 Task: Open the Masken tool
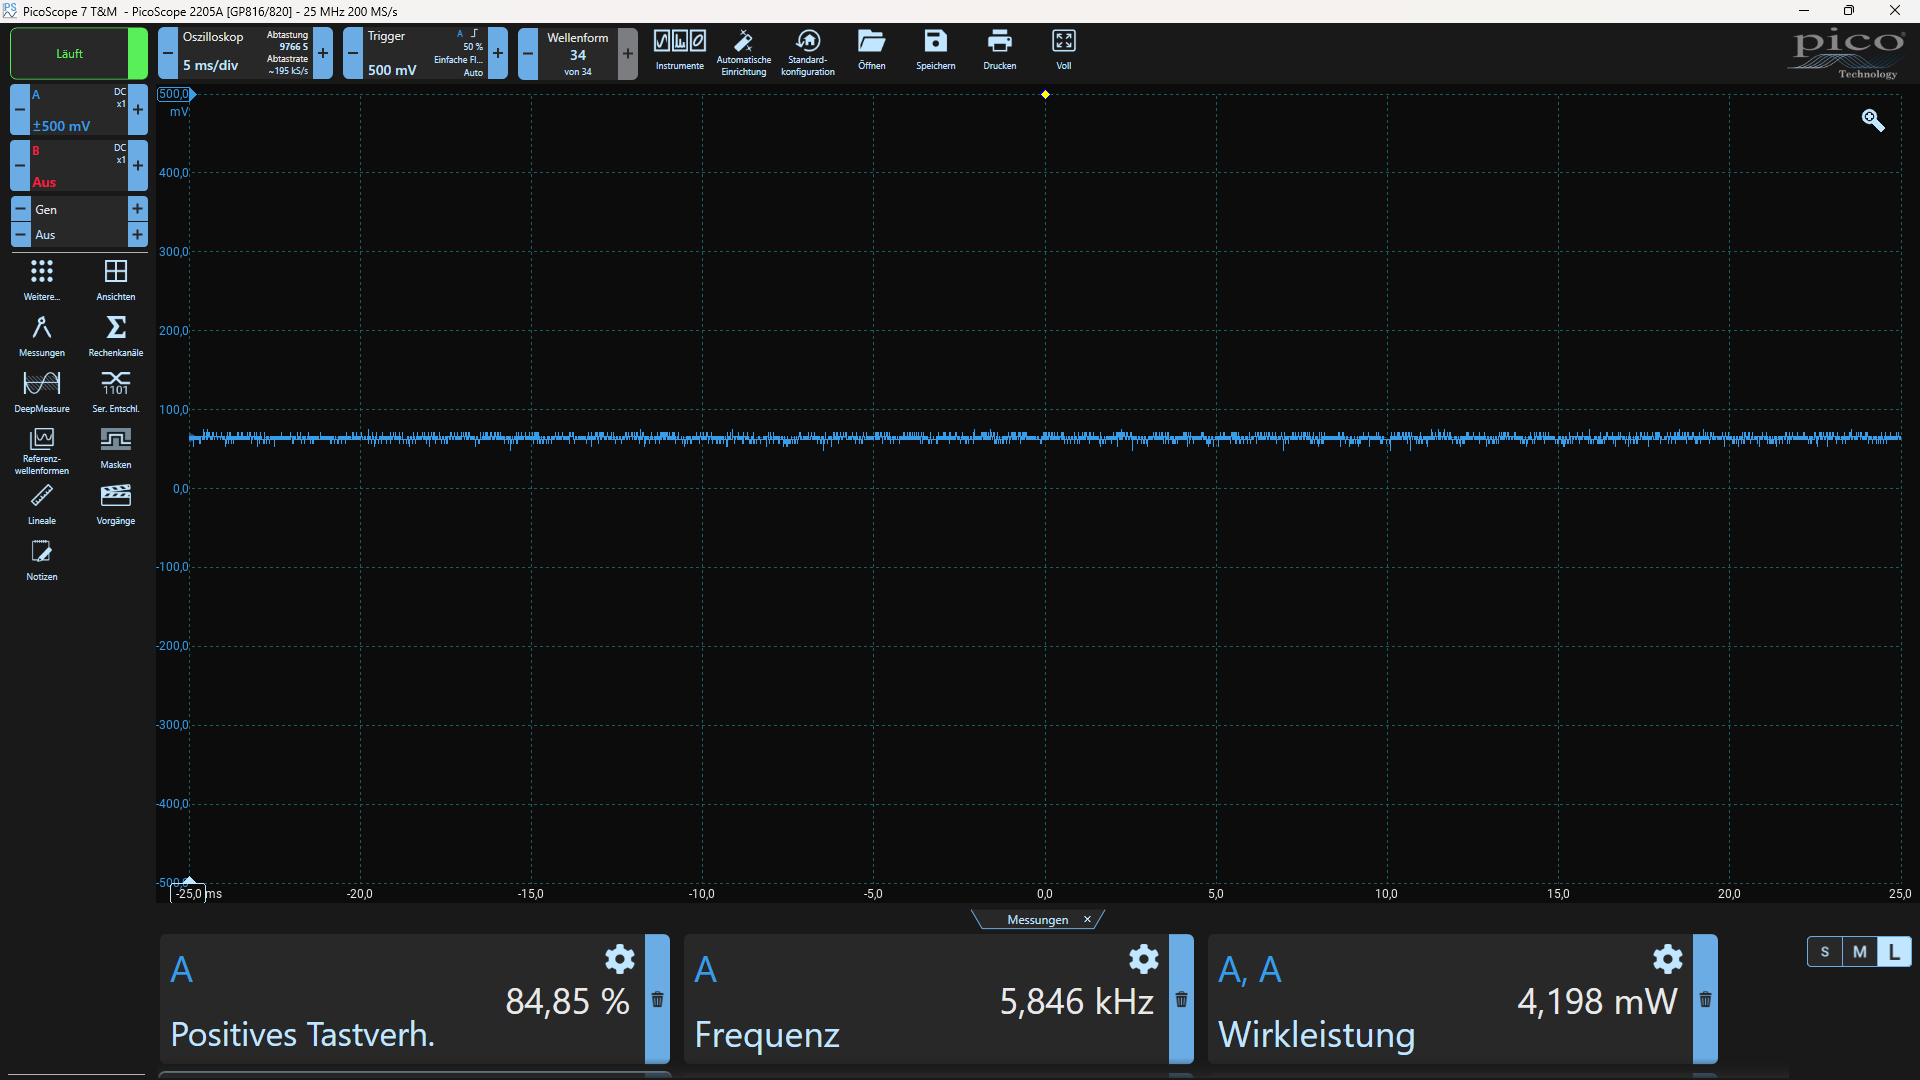(116, 447)
